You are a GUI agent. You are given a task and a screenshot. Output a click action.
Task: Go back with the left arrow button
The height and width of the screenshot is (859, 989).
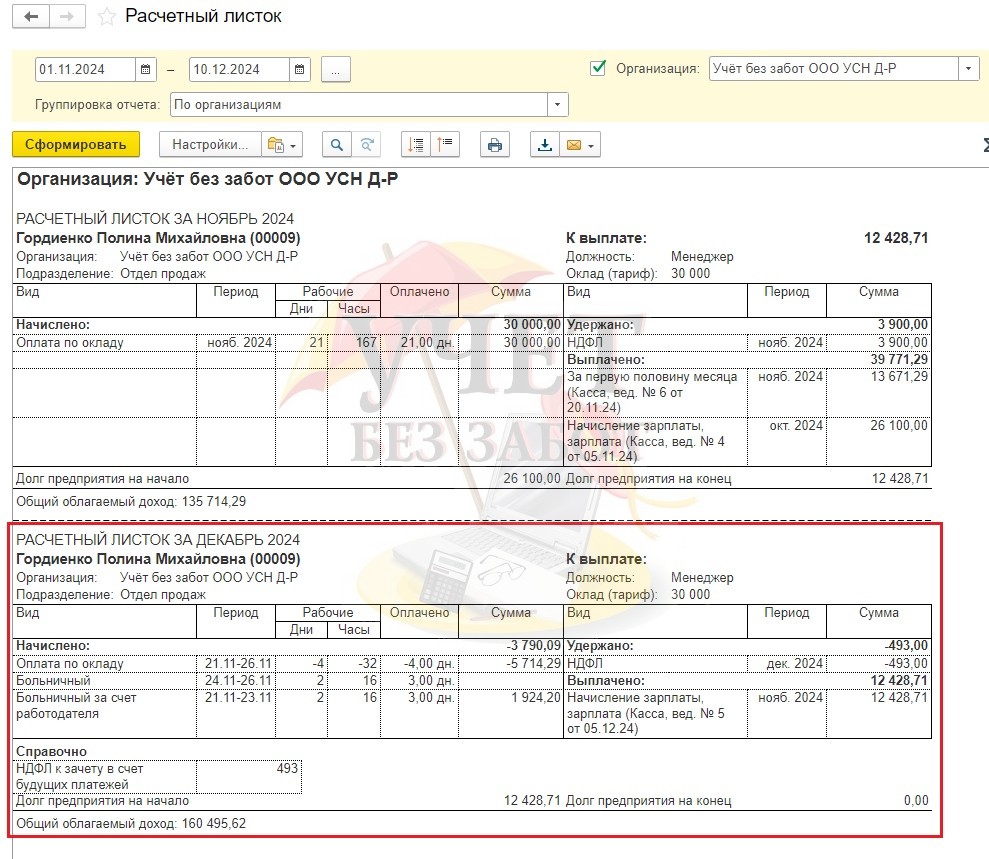point(31,16)
